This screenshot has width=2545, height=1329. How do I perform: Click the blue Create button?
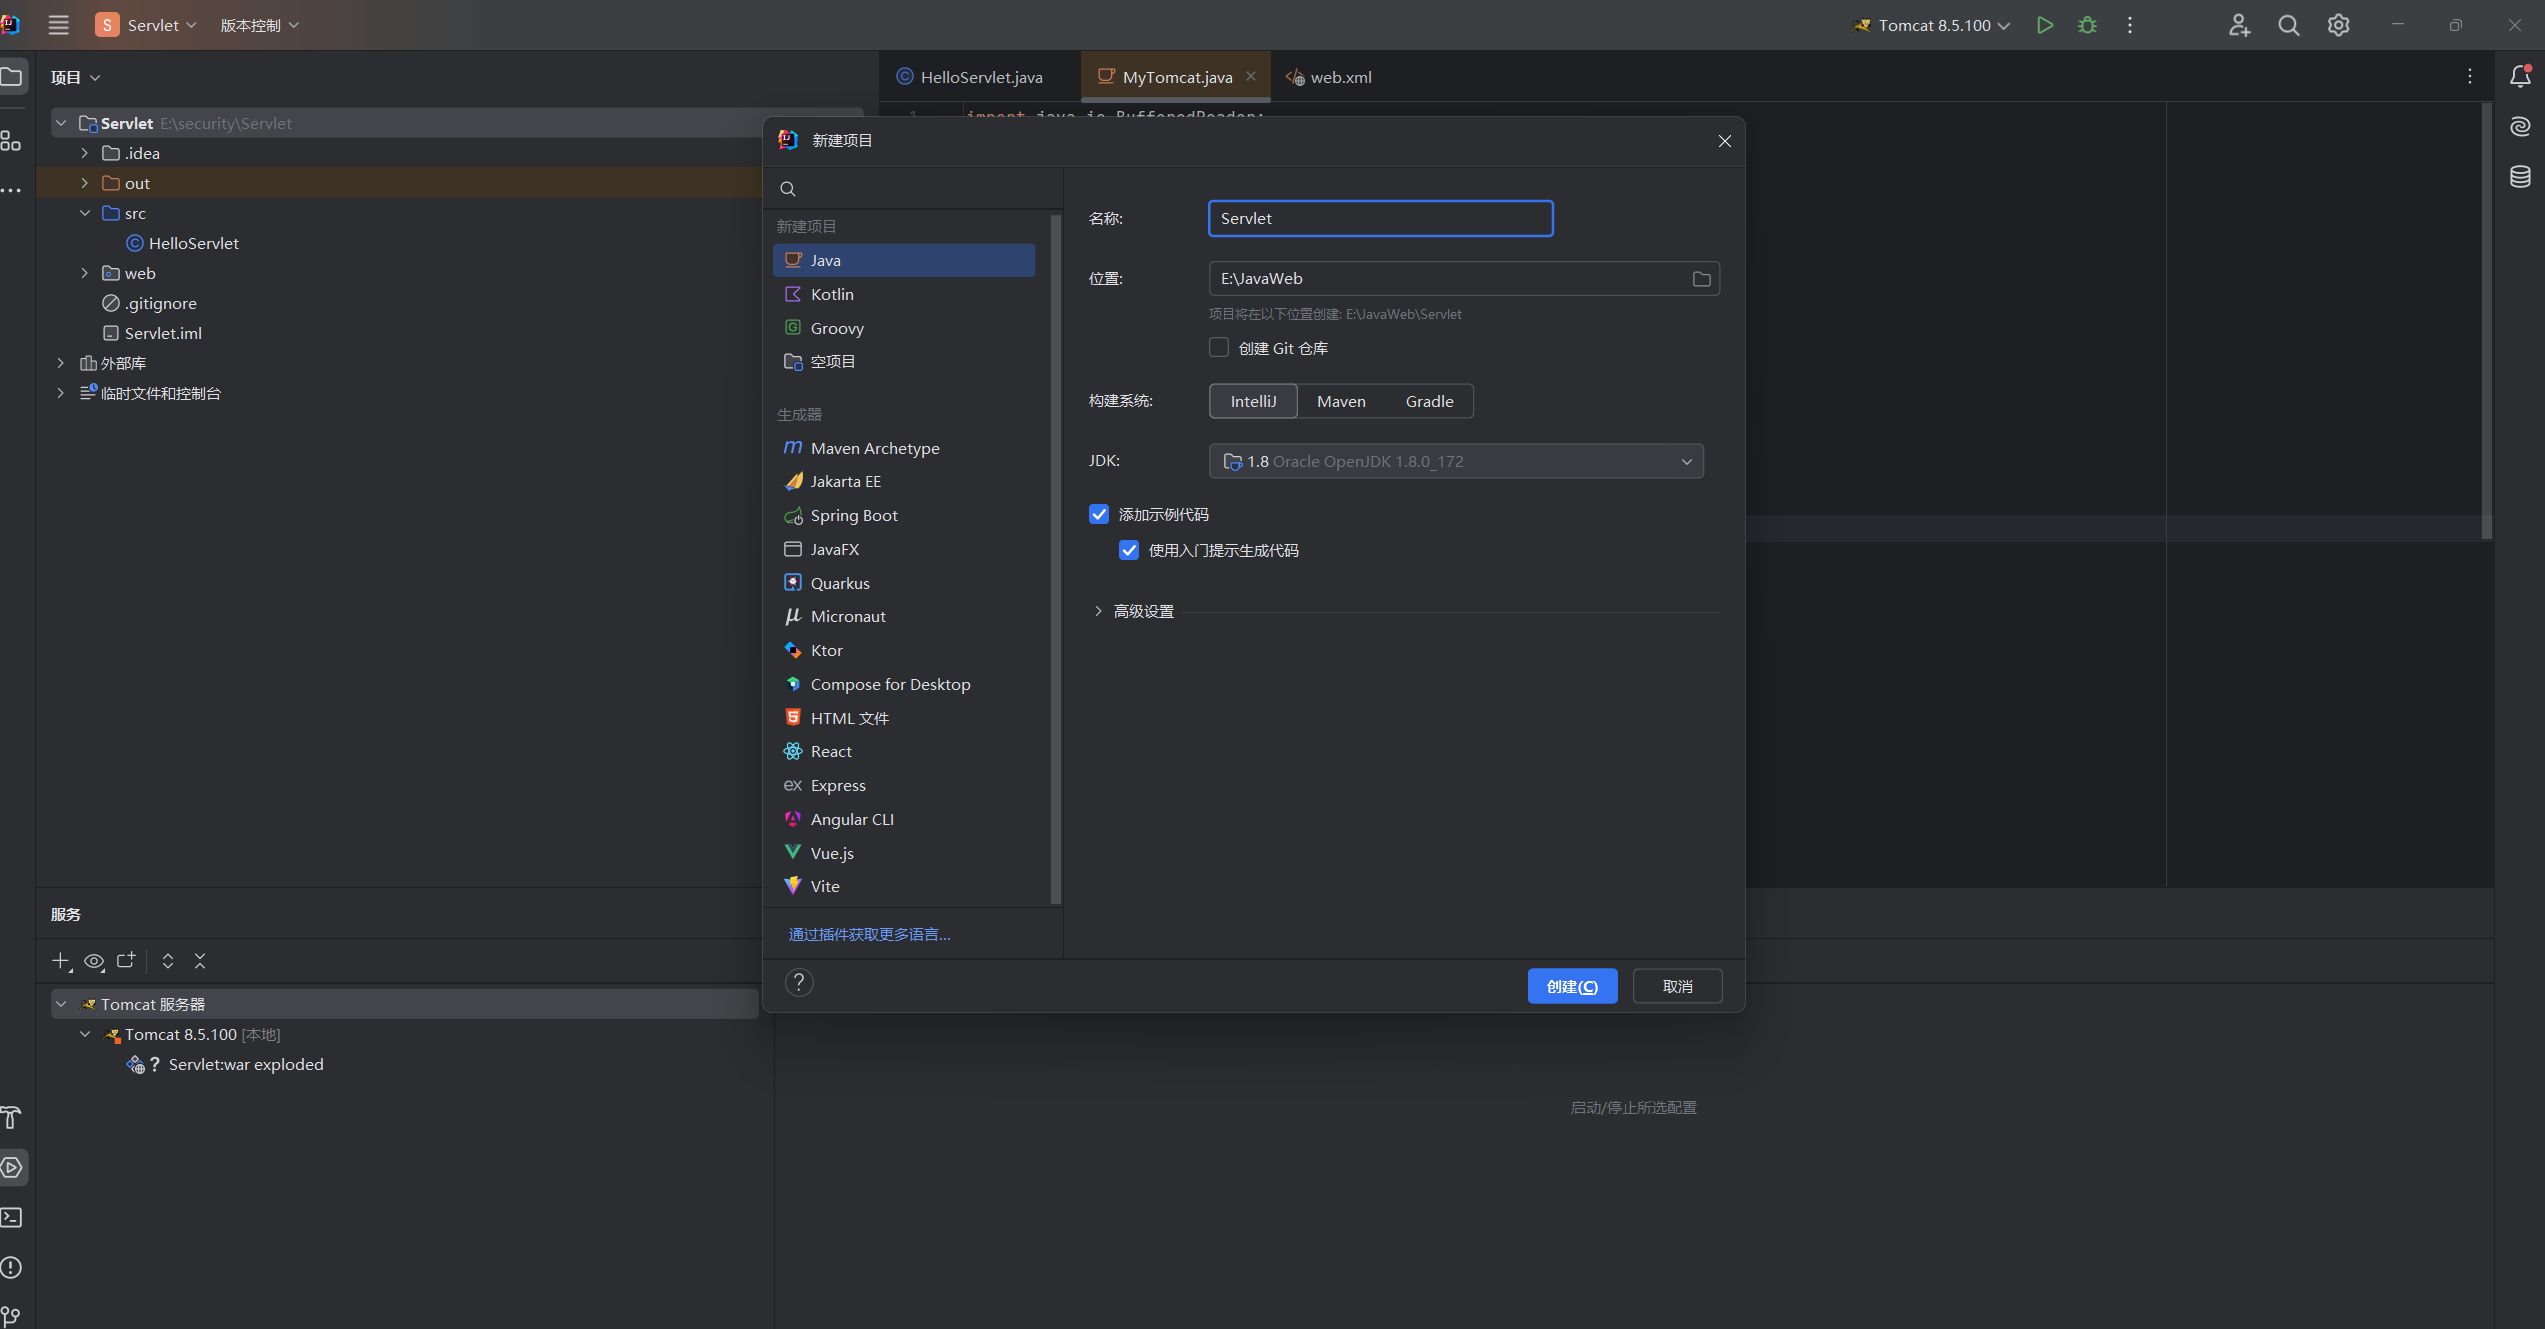tap(1572, 986)
